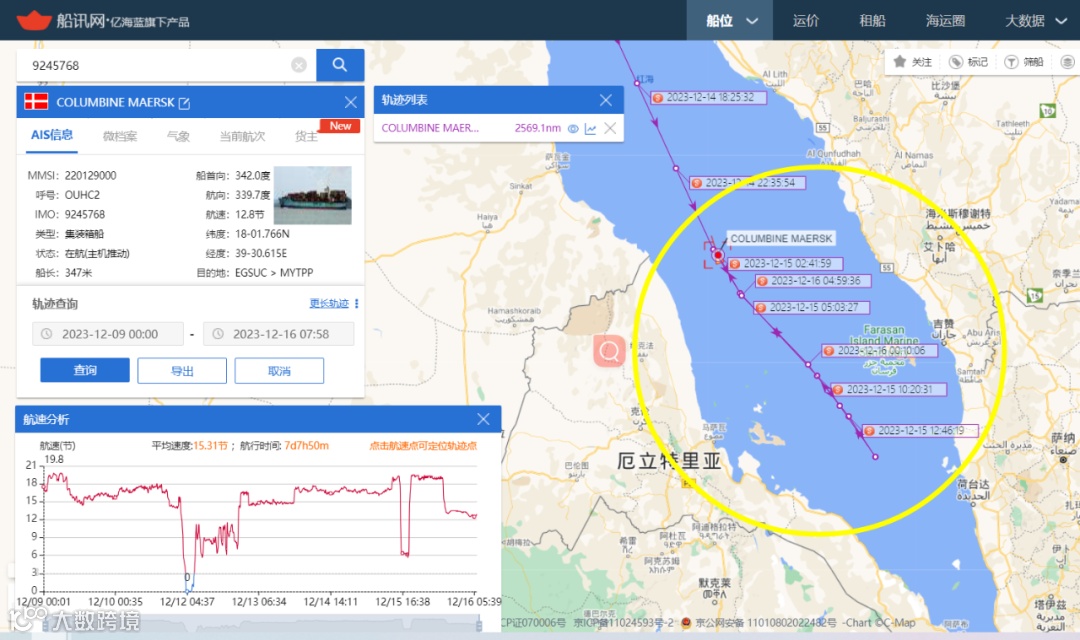1080x640 pixels.
Task: Switch to the 气象 tab
Action: click(178, 136)
